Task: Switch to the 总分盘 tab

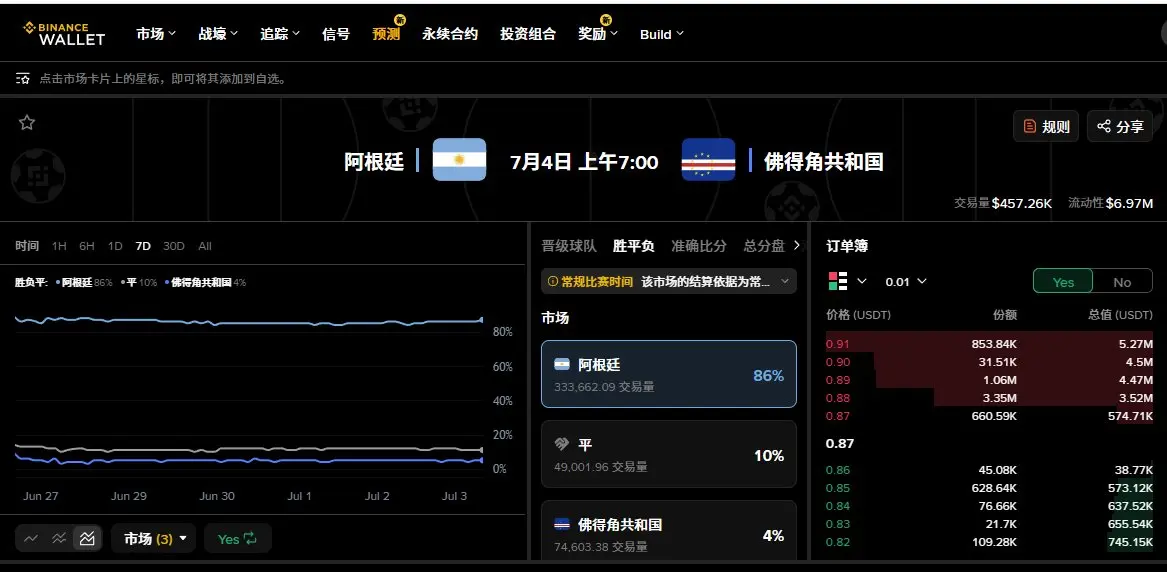Action: (x=764, y=245)
